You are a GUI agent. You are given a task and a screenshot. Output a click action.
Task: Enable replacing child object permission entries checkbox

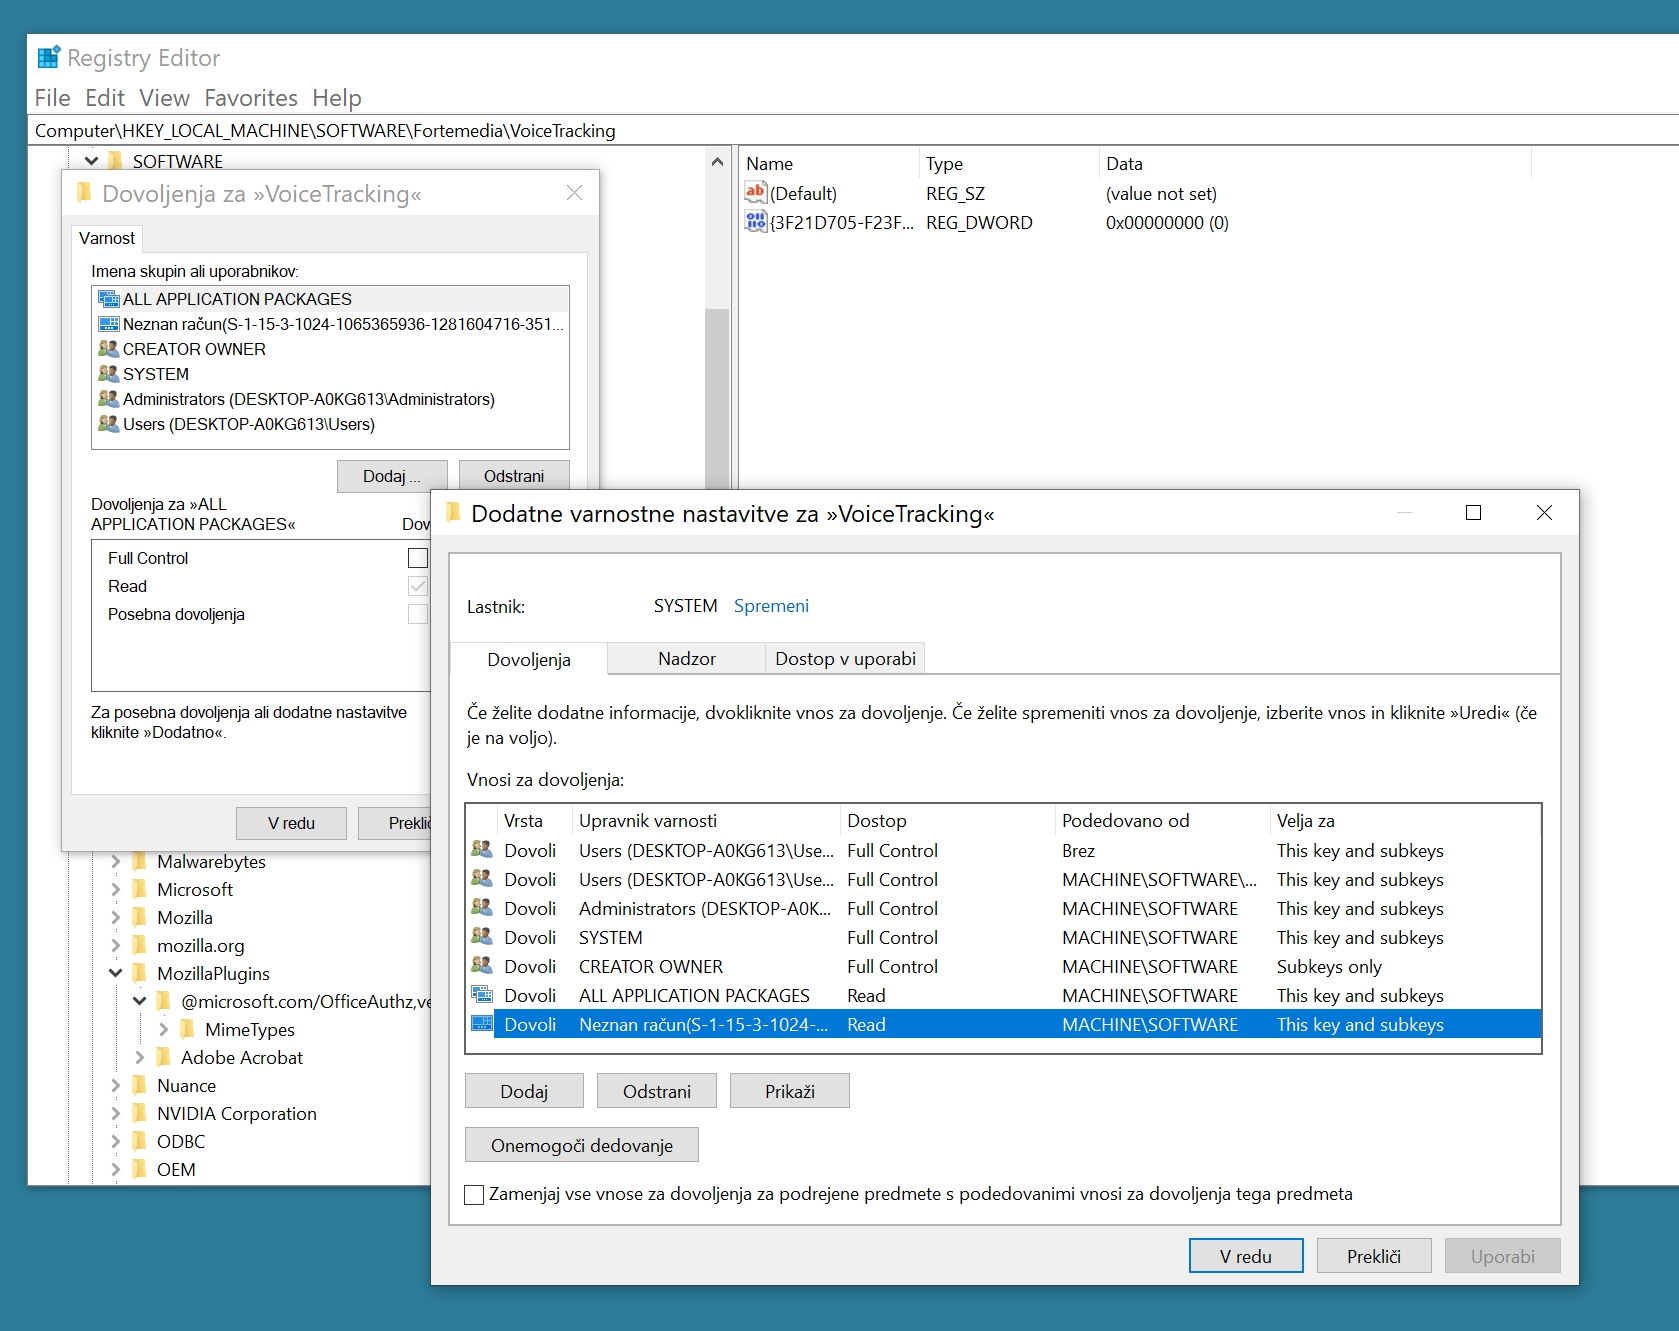tap(475, 1195)
